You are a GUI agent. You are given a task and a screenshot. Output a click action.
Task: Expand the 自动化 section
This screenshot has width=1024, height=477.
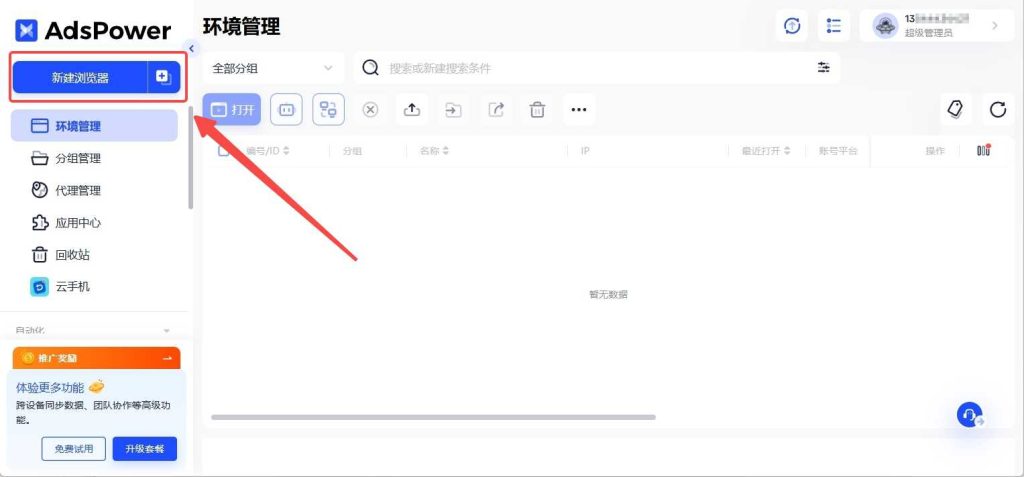166,330
